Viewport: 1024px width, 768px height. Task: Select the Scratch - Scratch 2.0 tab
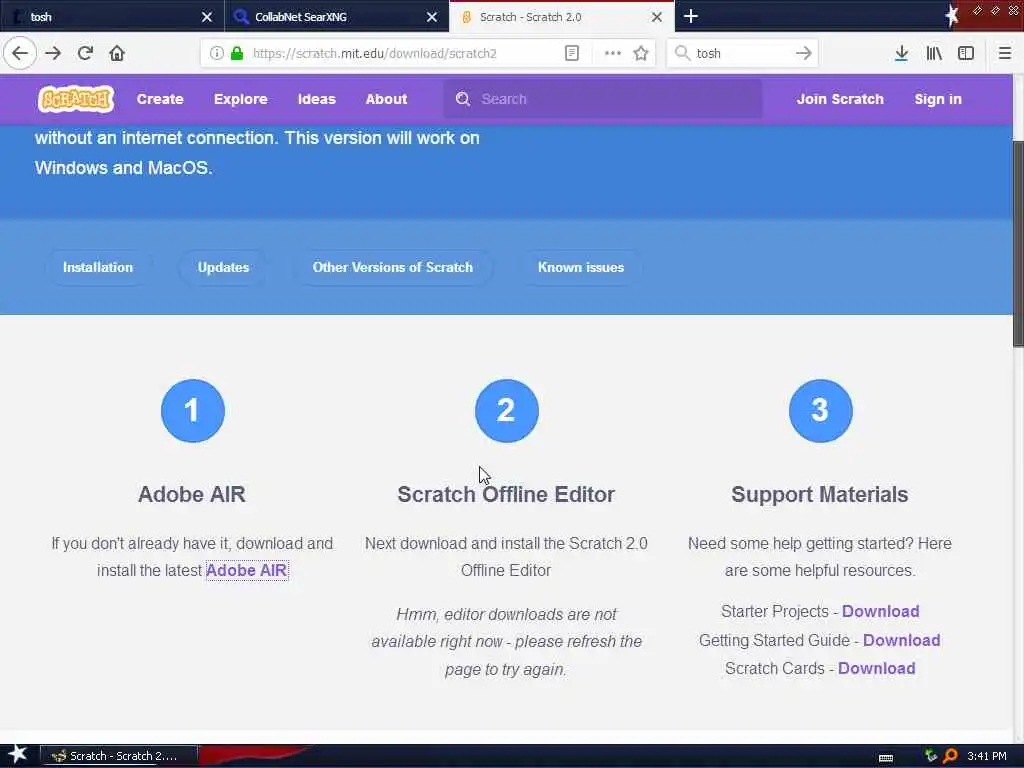(562, 17)
